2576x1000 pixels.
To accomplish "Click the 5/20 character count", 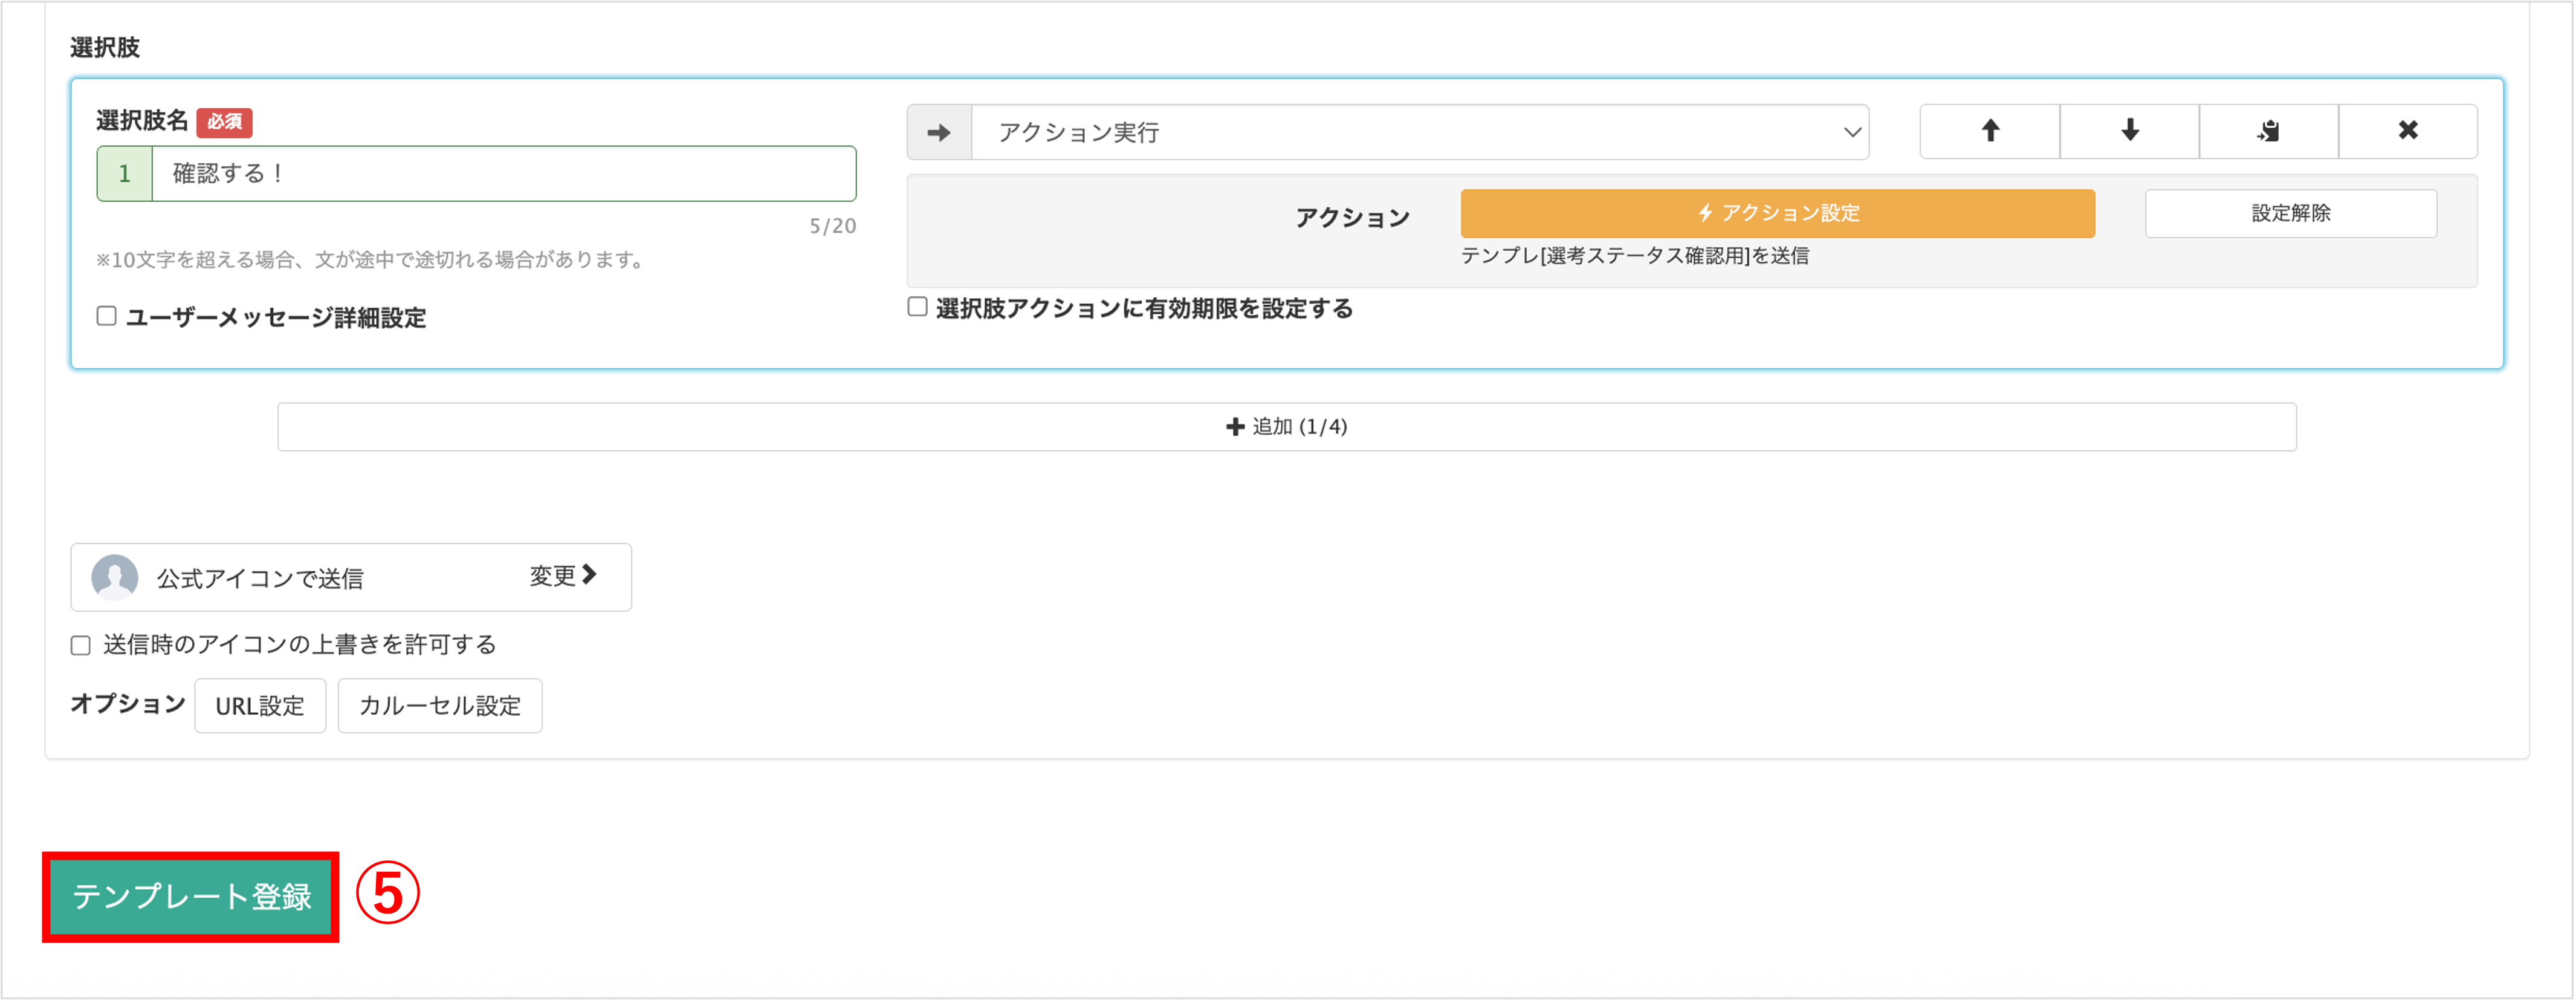I will pyautogui.click(x=832, y=226).
